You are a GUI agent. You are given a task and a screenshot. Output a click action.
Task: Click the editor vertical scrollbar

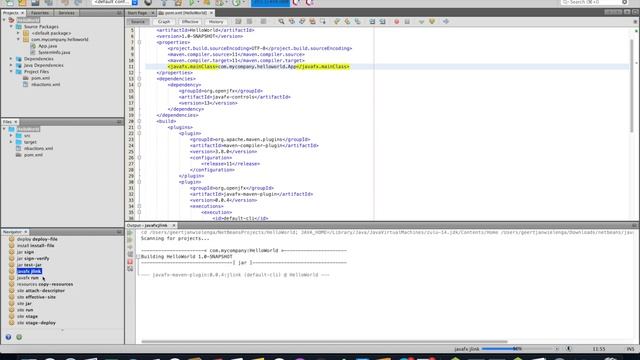(x=631, y=87)
